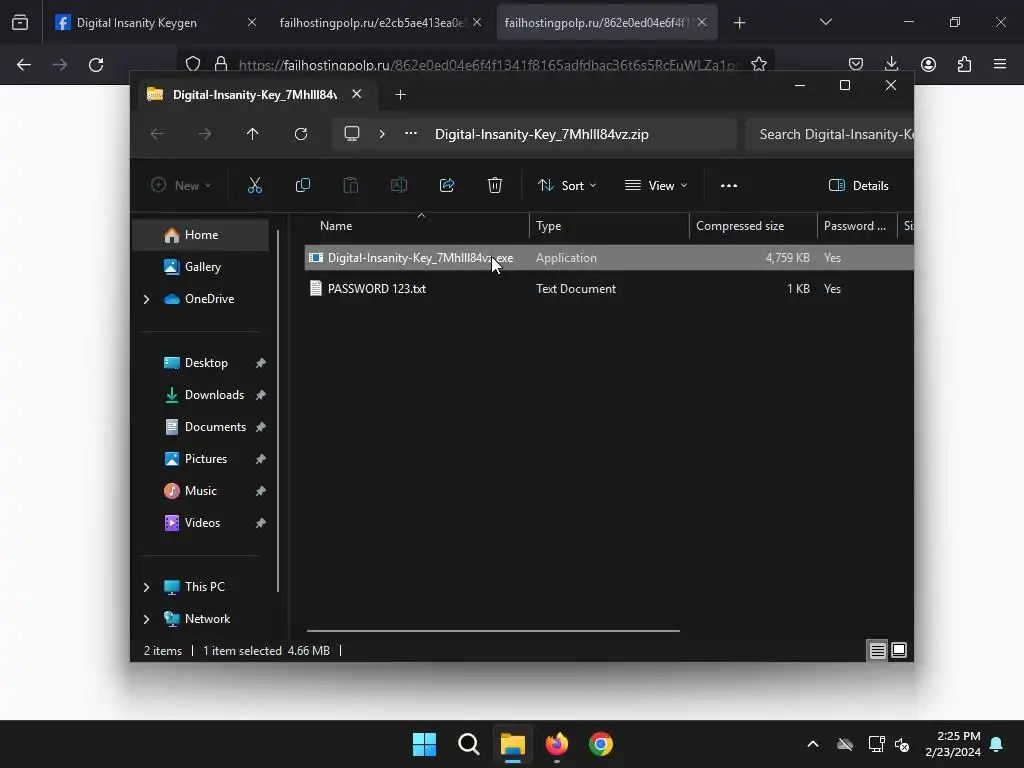Bookmark this page with Firefox star icon

coord(758,64)
